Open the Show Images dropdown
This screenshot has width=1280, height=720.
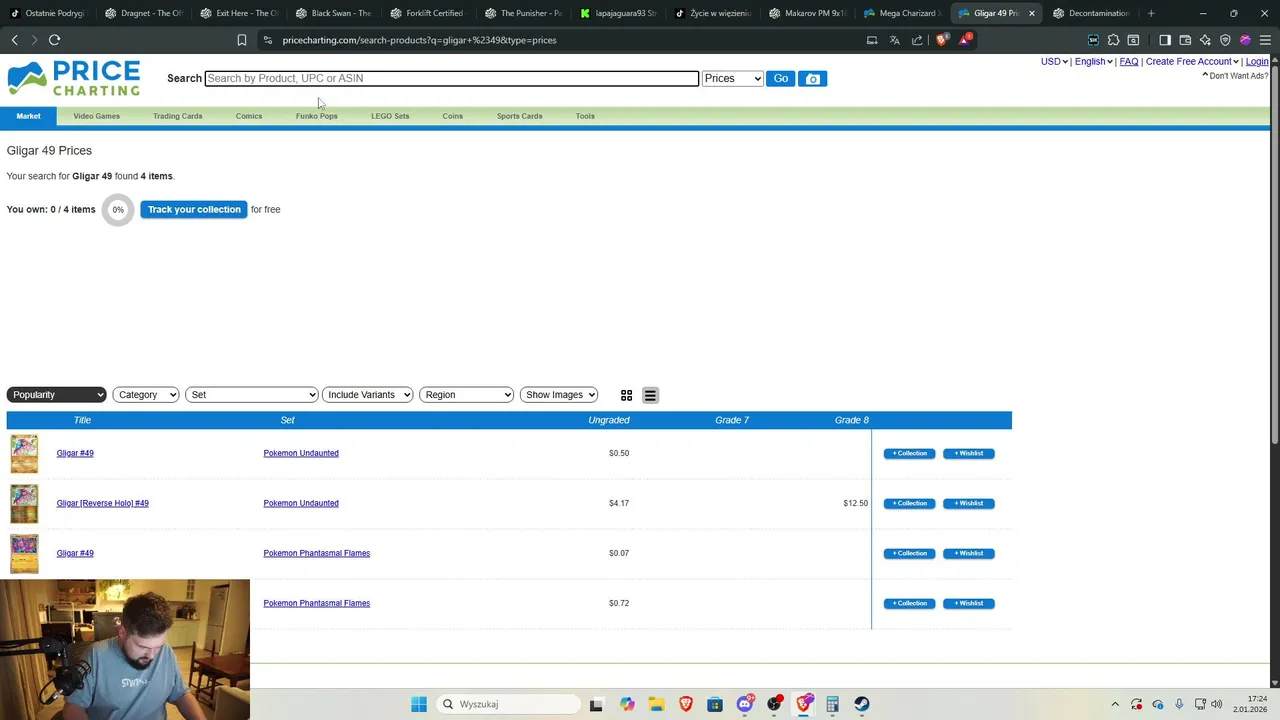pyautogui.click(x=559, y=395)
